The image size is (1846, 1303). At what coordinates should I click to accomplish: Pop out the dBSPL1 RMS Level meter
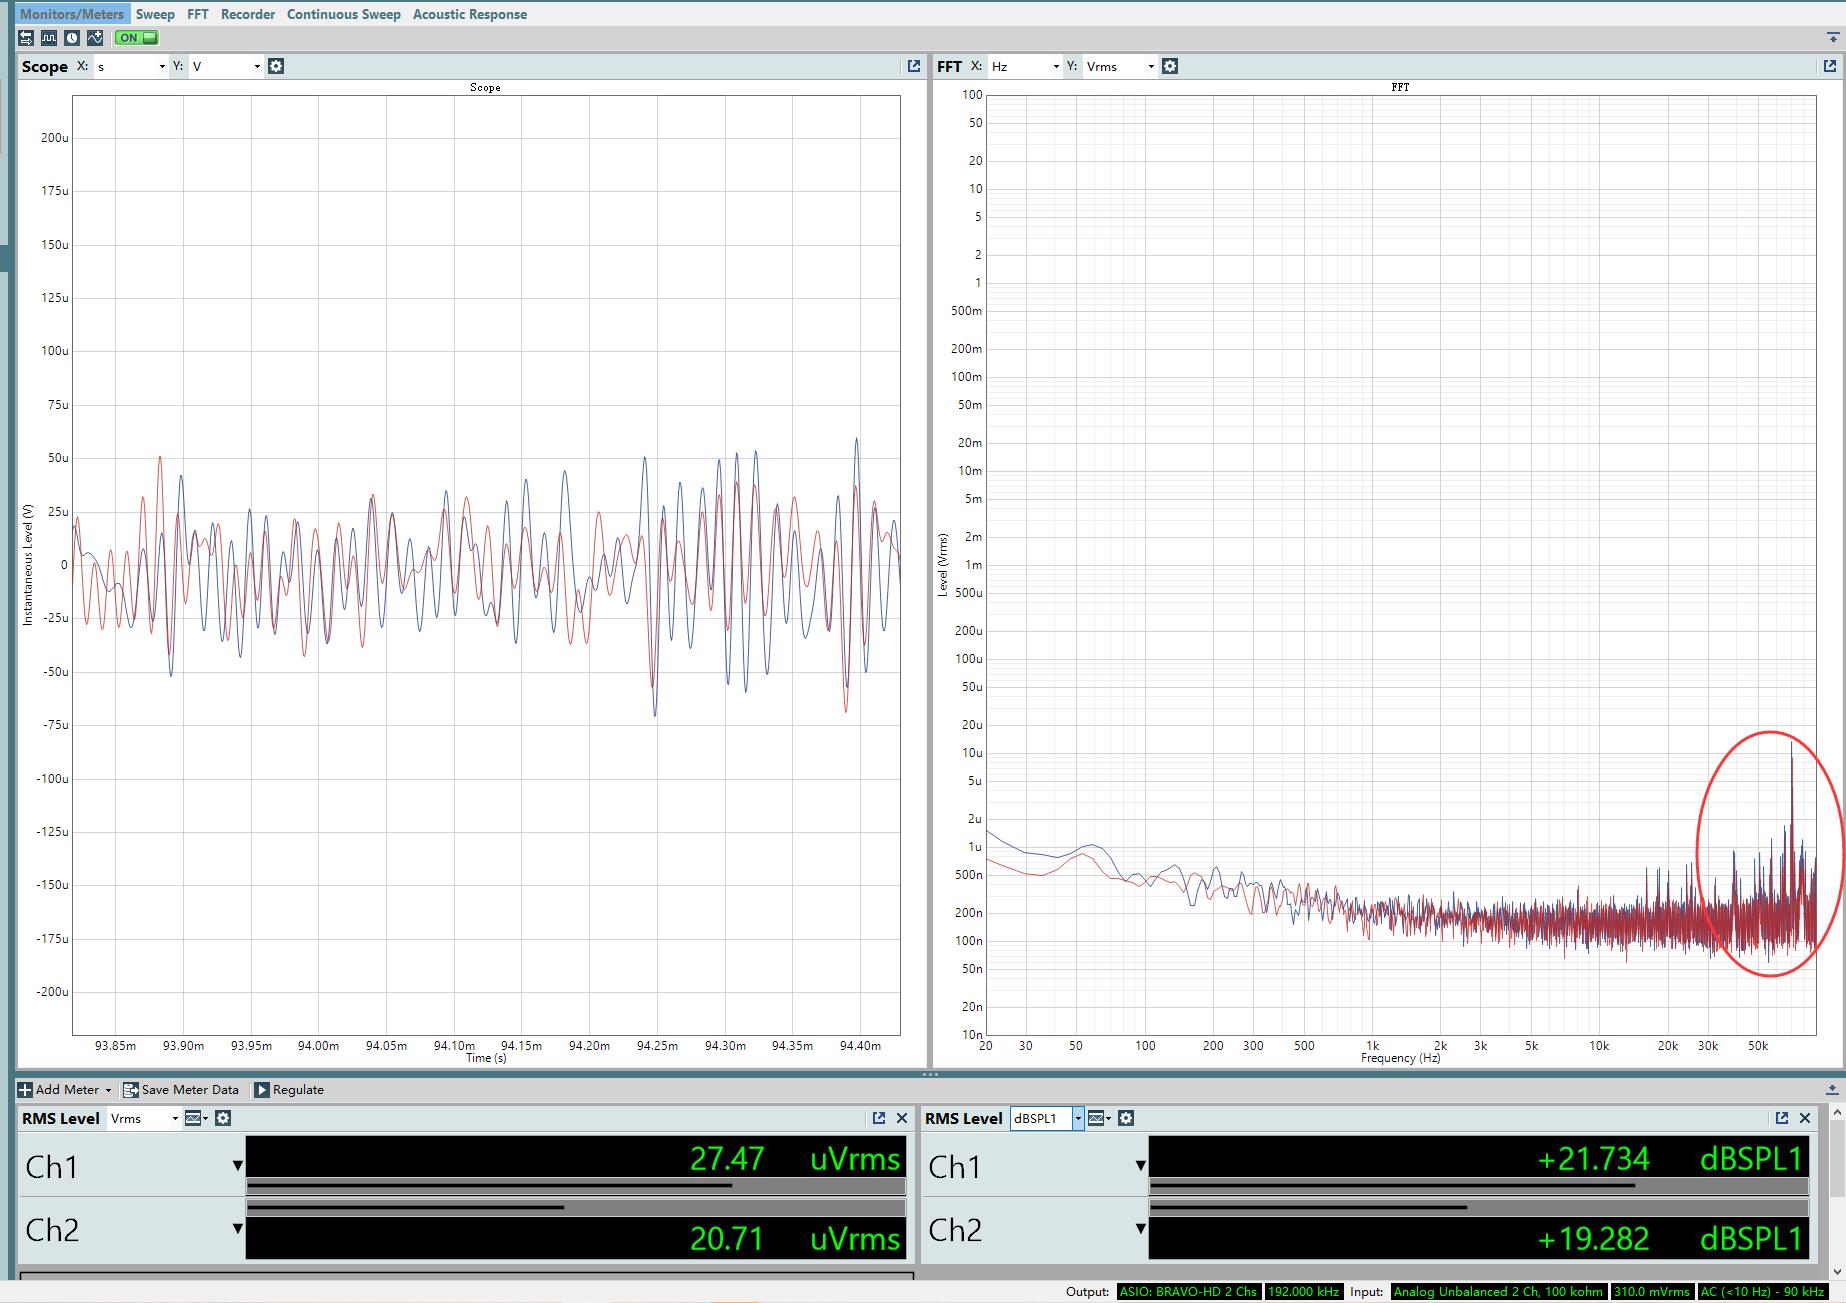click(1782, 1118)
